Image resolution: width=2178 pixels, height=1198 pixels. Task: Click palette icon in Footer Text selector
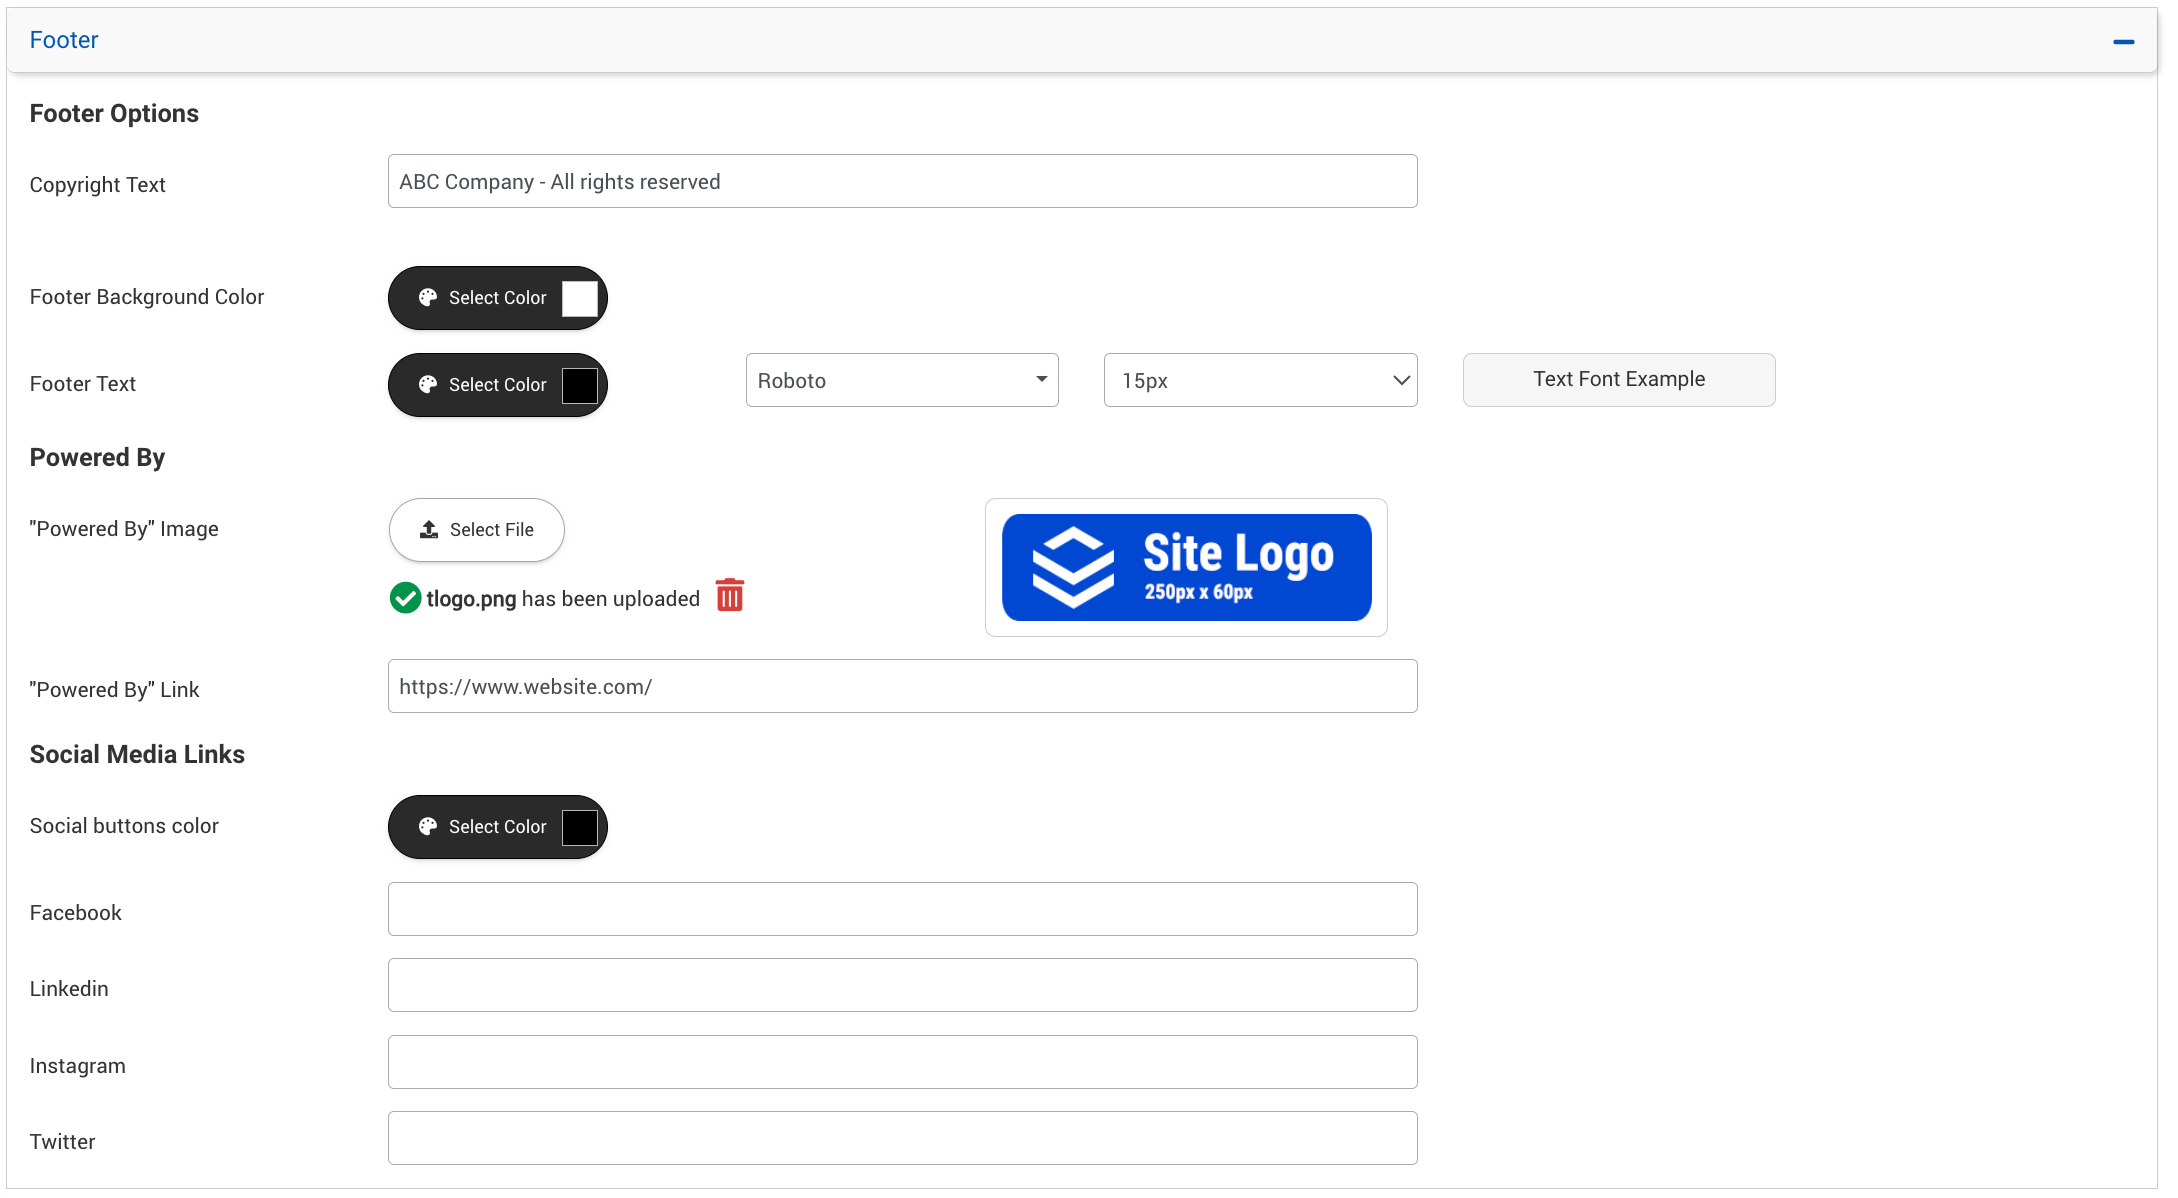point(428,385)
